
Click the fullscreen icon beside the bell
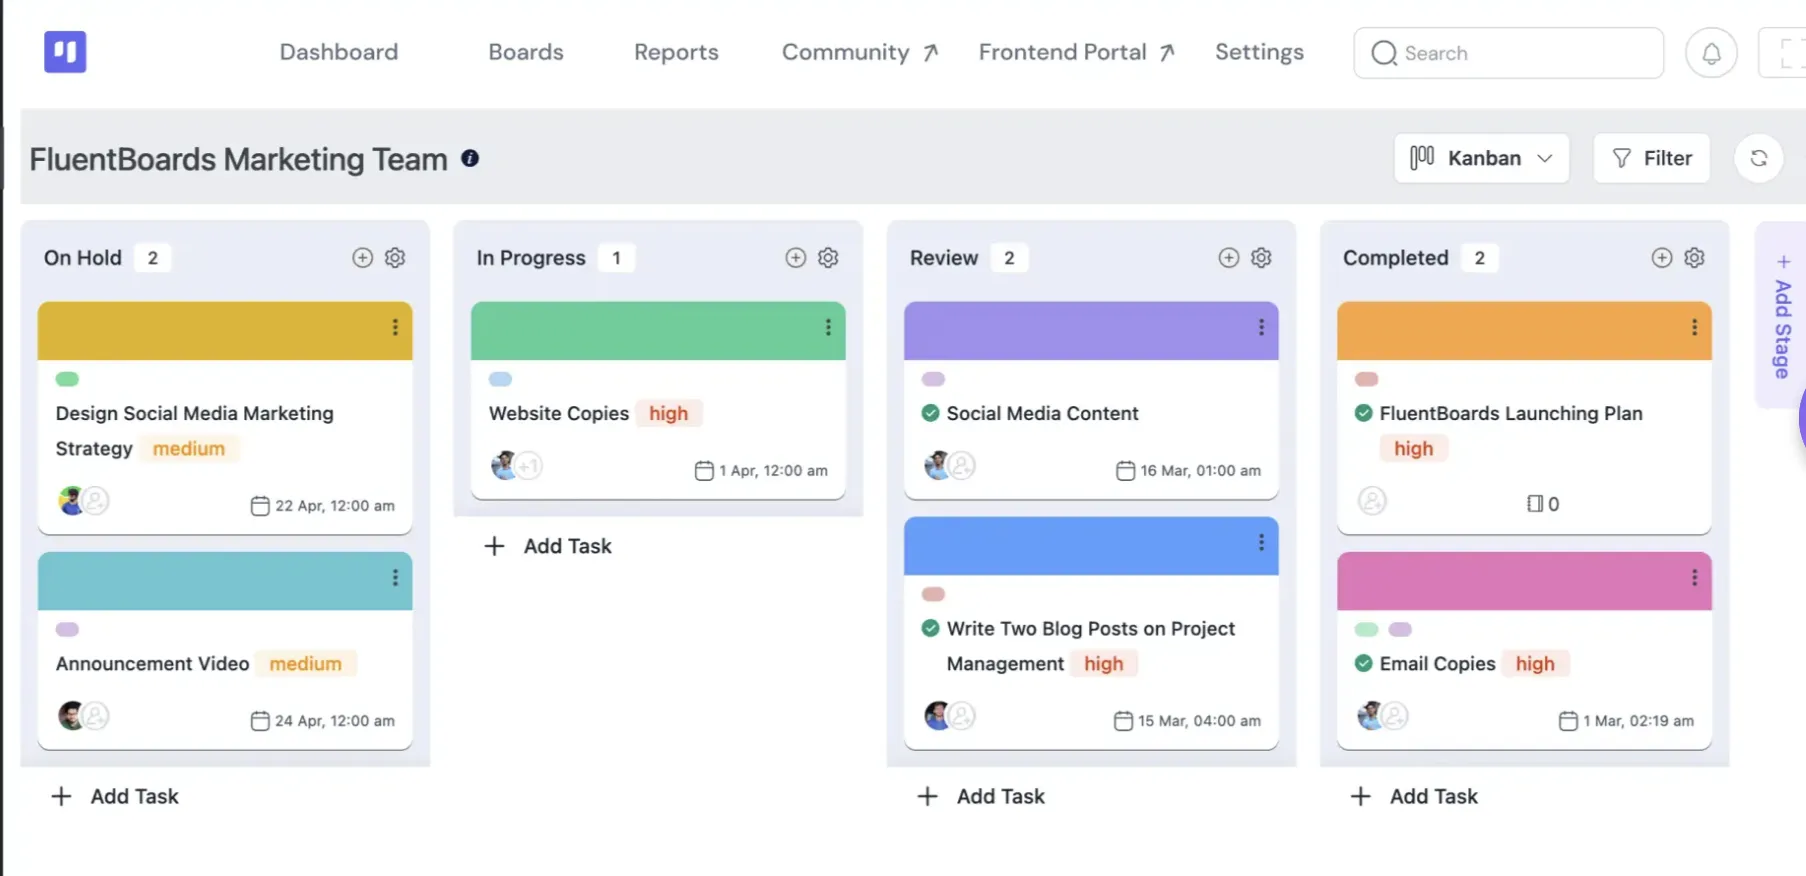[1786, 53]
